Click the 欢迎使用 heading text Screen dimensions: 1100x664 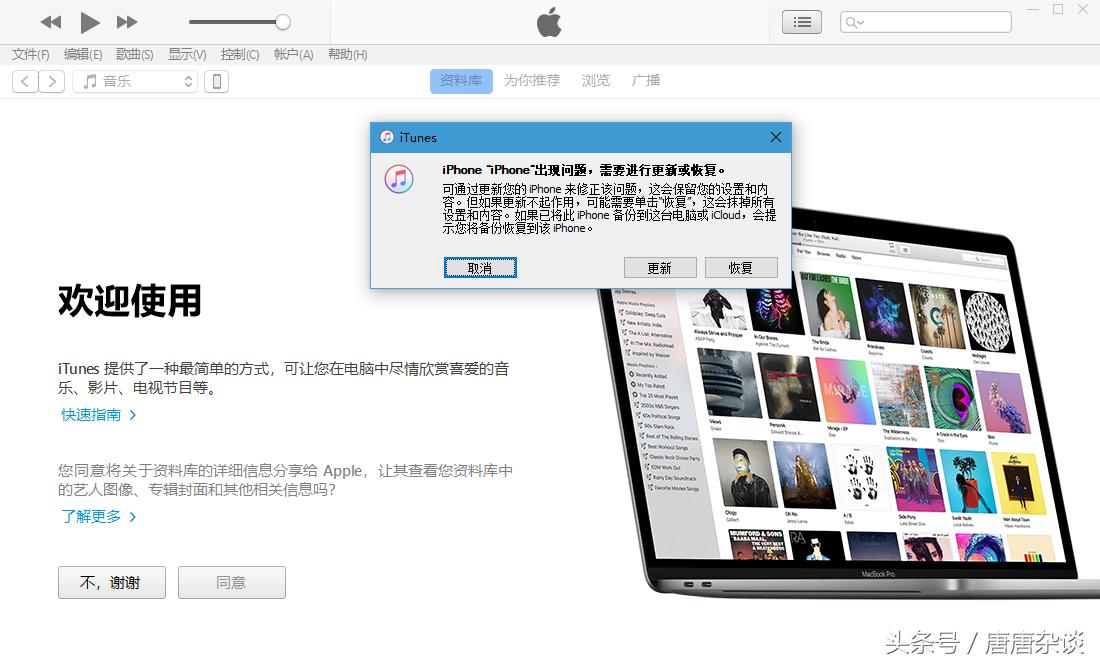click(x=130, y=301)
